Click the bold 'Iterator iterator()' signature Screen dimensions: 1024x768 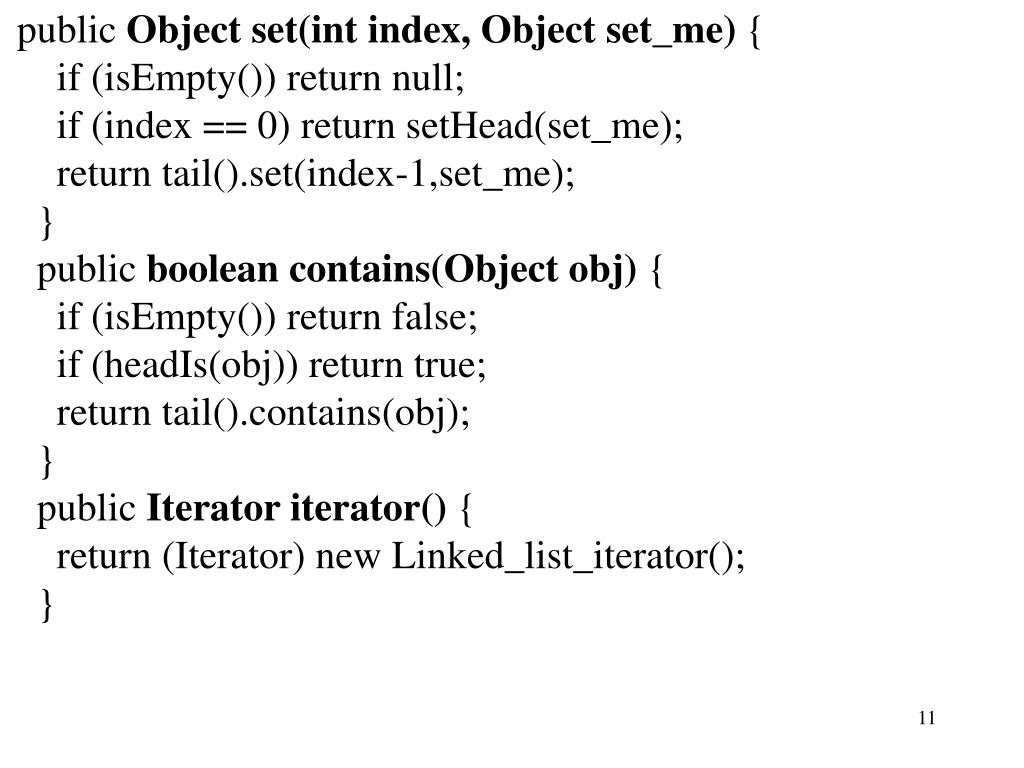pyautogui.click(x=296, y=509)
